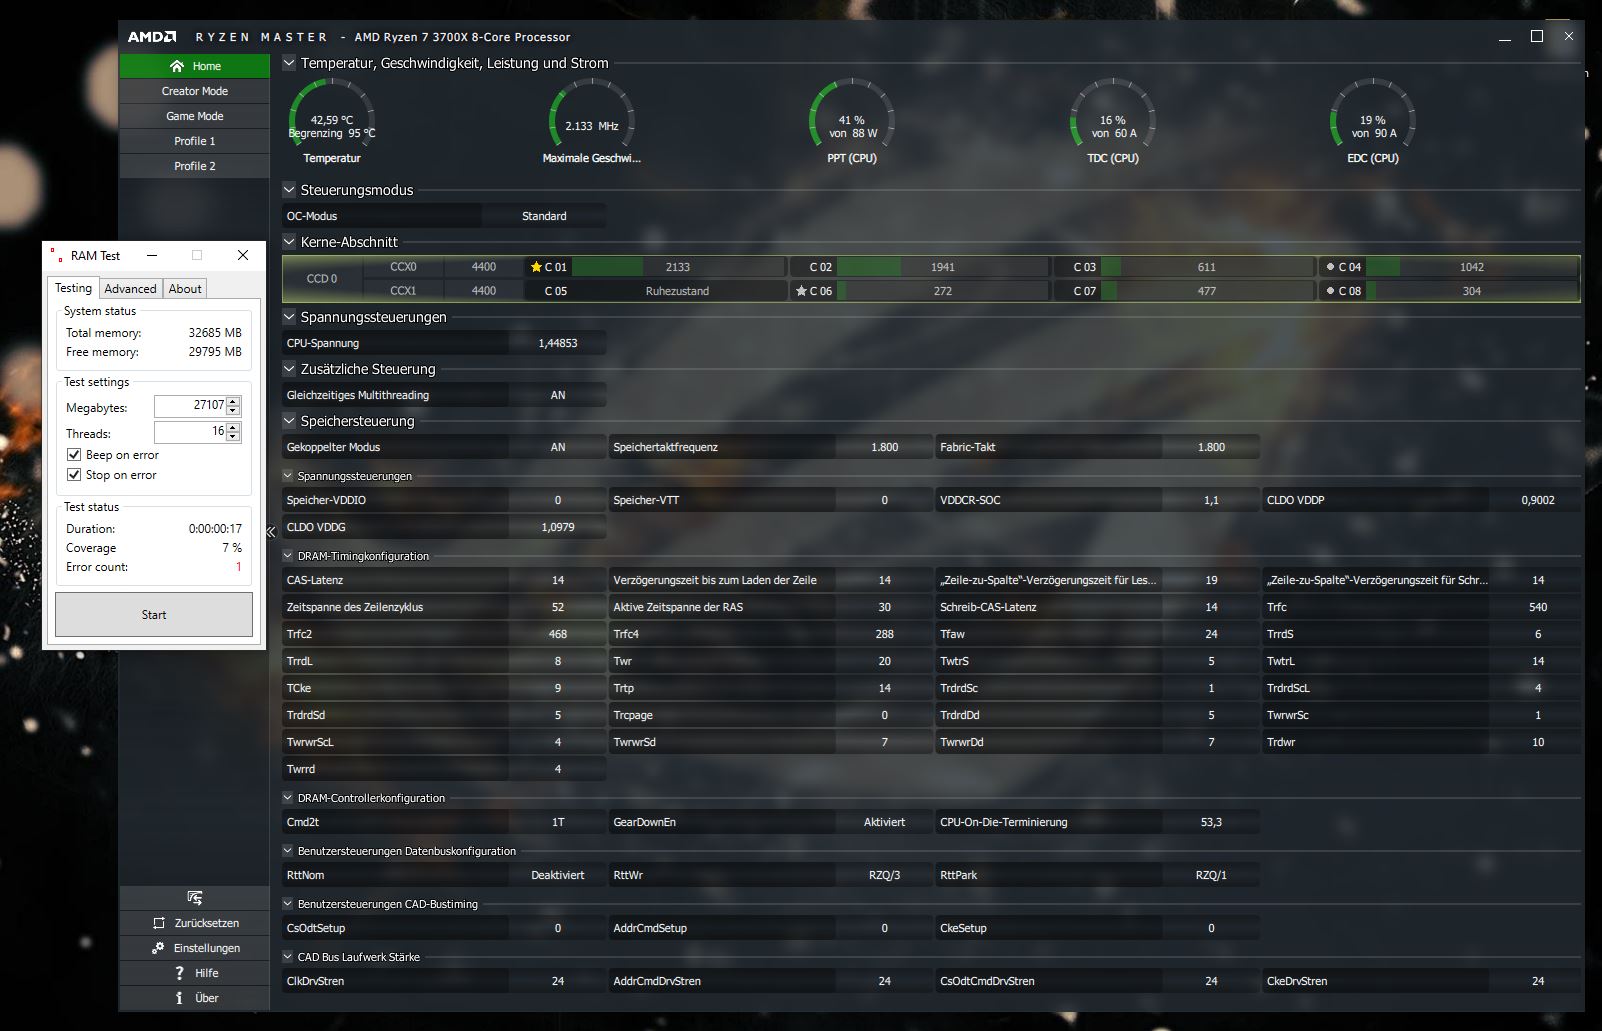Increase Megabytes with the up arrow
Screen dimensions: 1602x1031
coord(233,401)
